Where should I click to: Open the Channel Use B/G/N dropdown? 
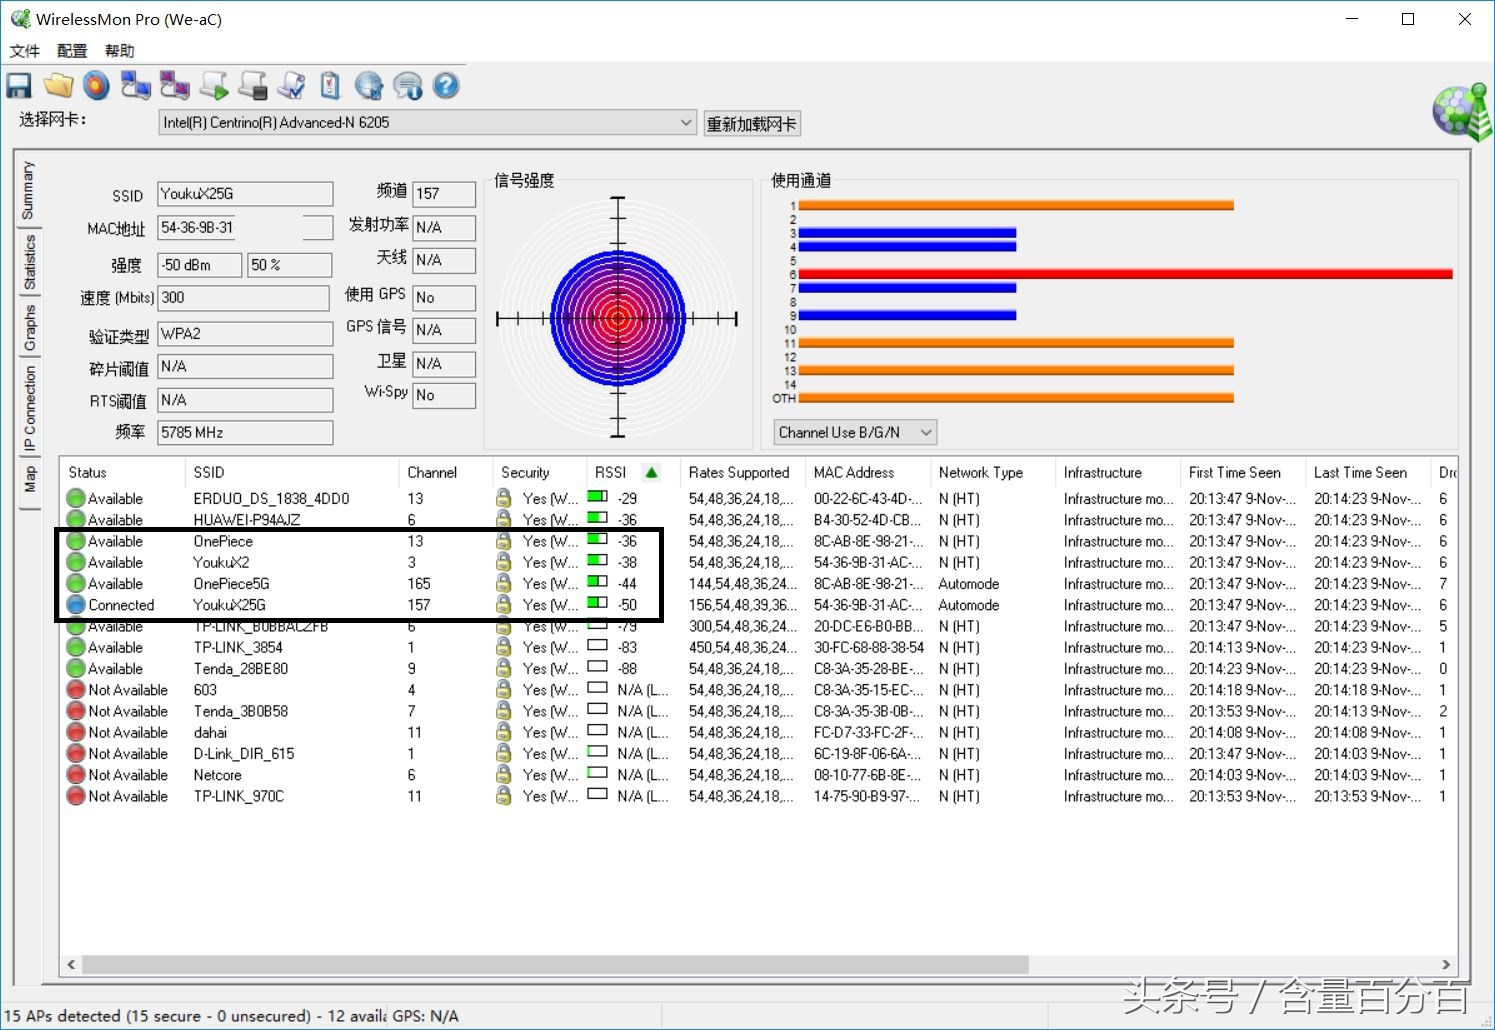(925, 433)
